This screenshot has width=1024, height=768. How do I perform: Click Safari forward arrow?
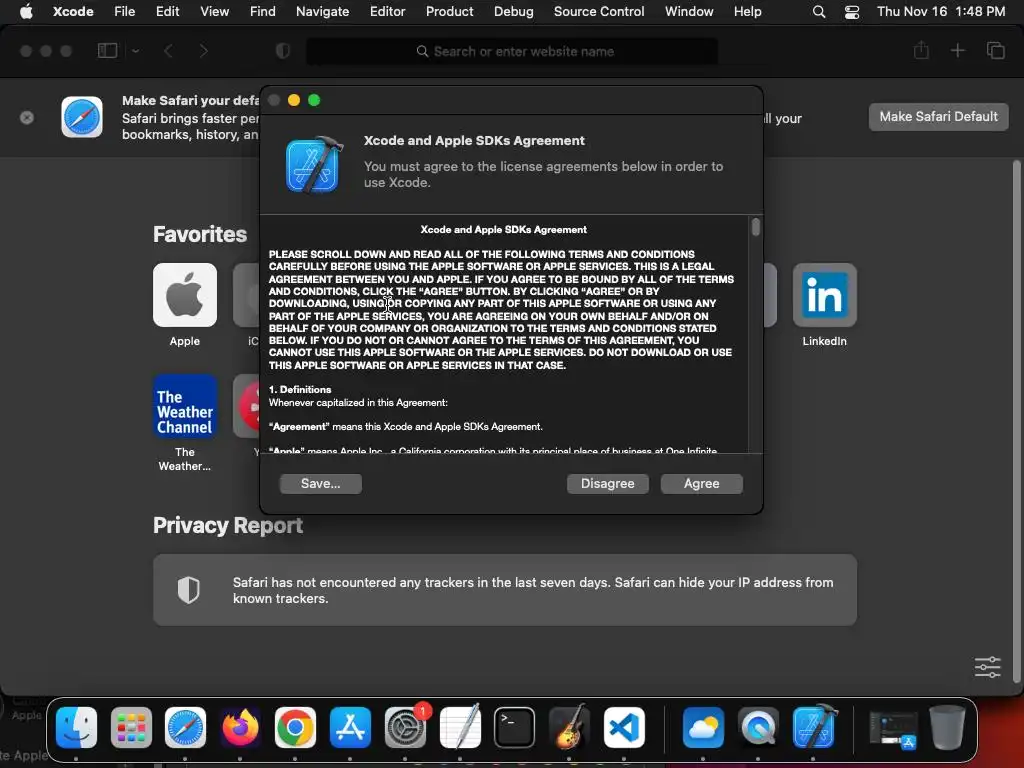204,51
